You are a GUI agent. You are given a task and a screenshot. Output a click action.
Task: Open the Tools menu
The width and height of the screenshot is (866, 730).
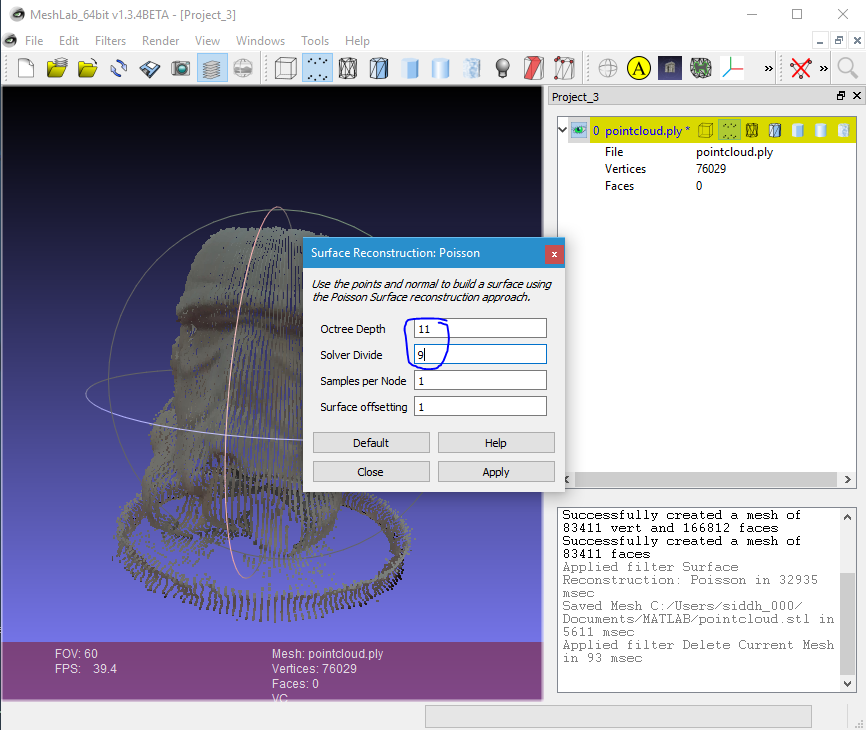point(315,41)
